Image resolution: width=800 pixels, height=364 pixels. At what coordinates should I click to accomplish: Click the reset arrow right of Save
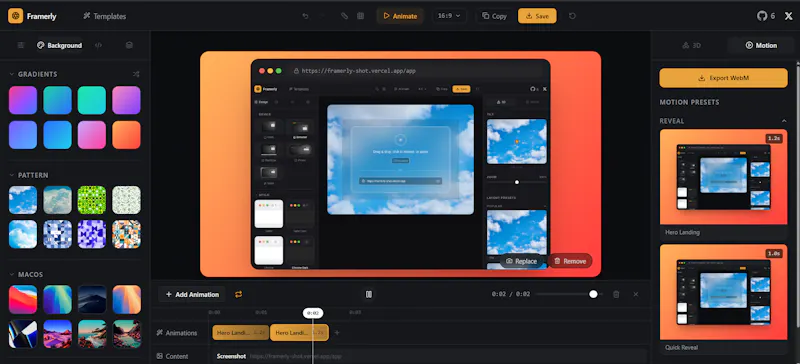(x=572, y=16)
